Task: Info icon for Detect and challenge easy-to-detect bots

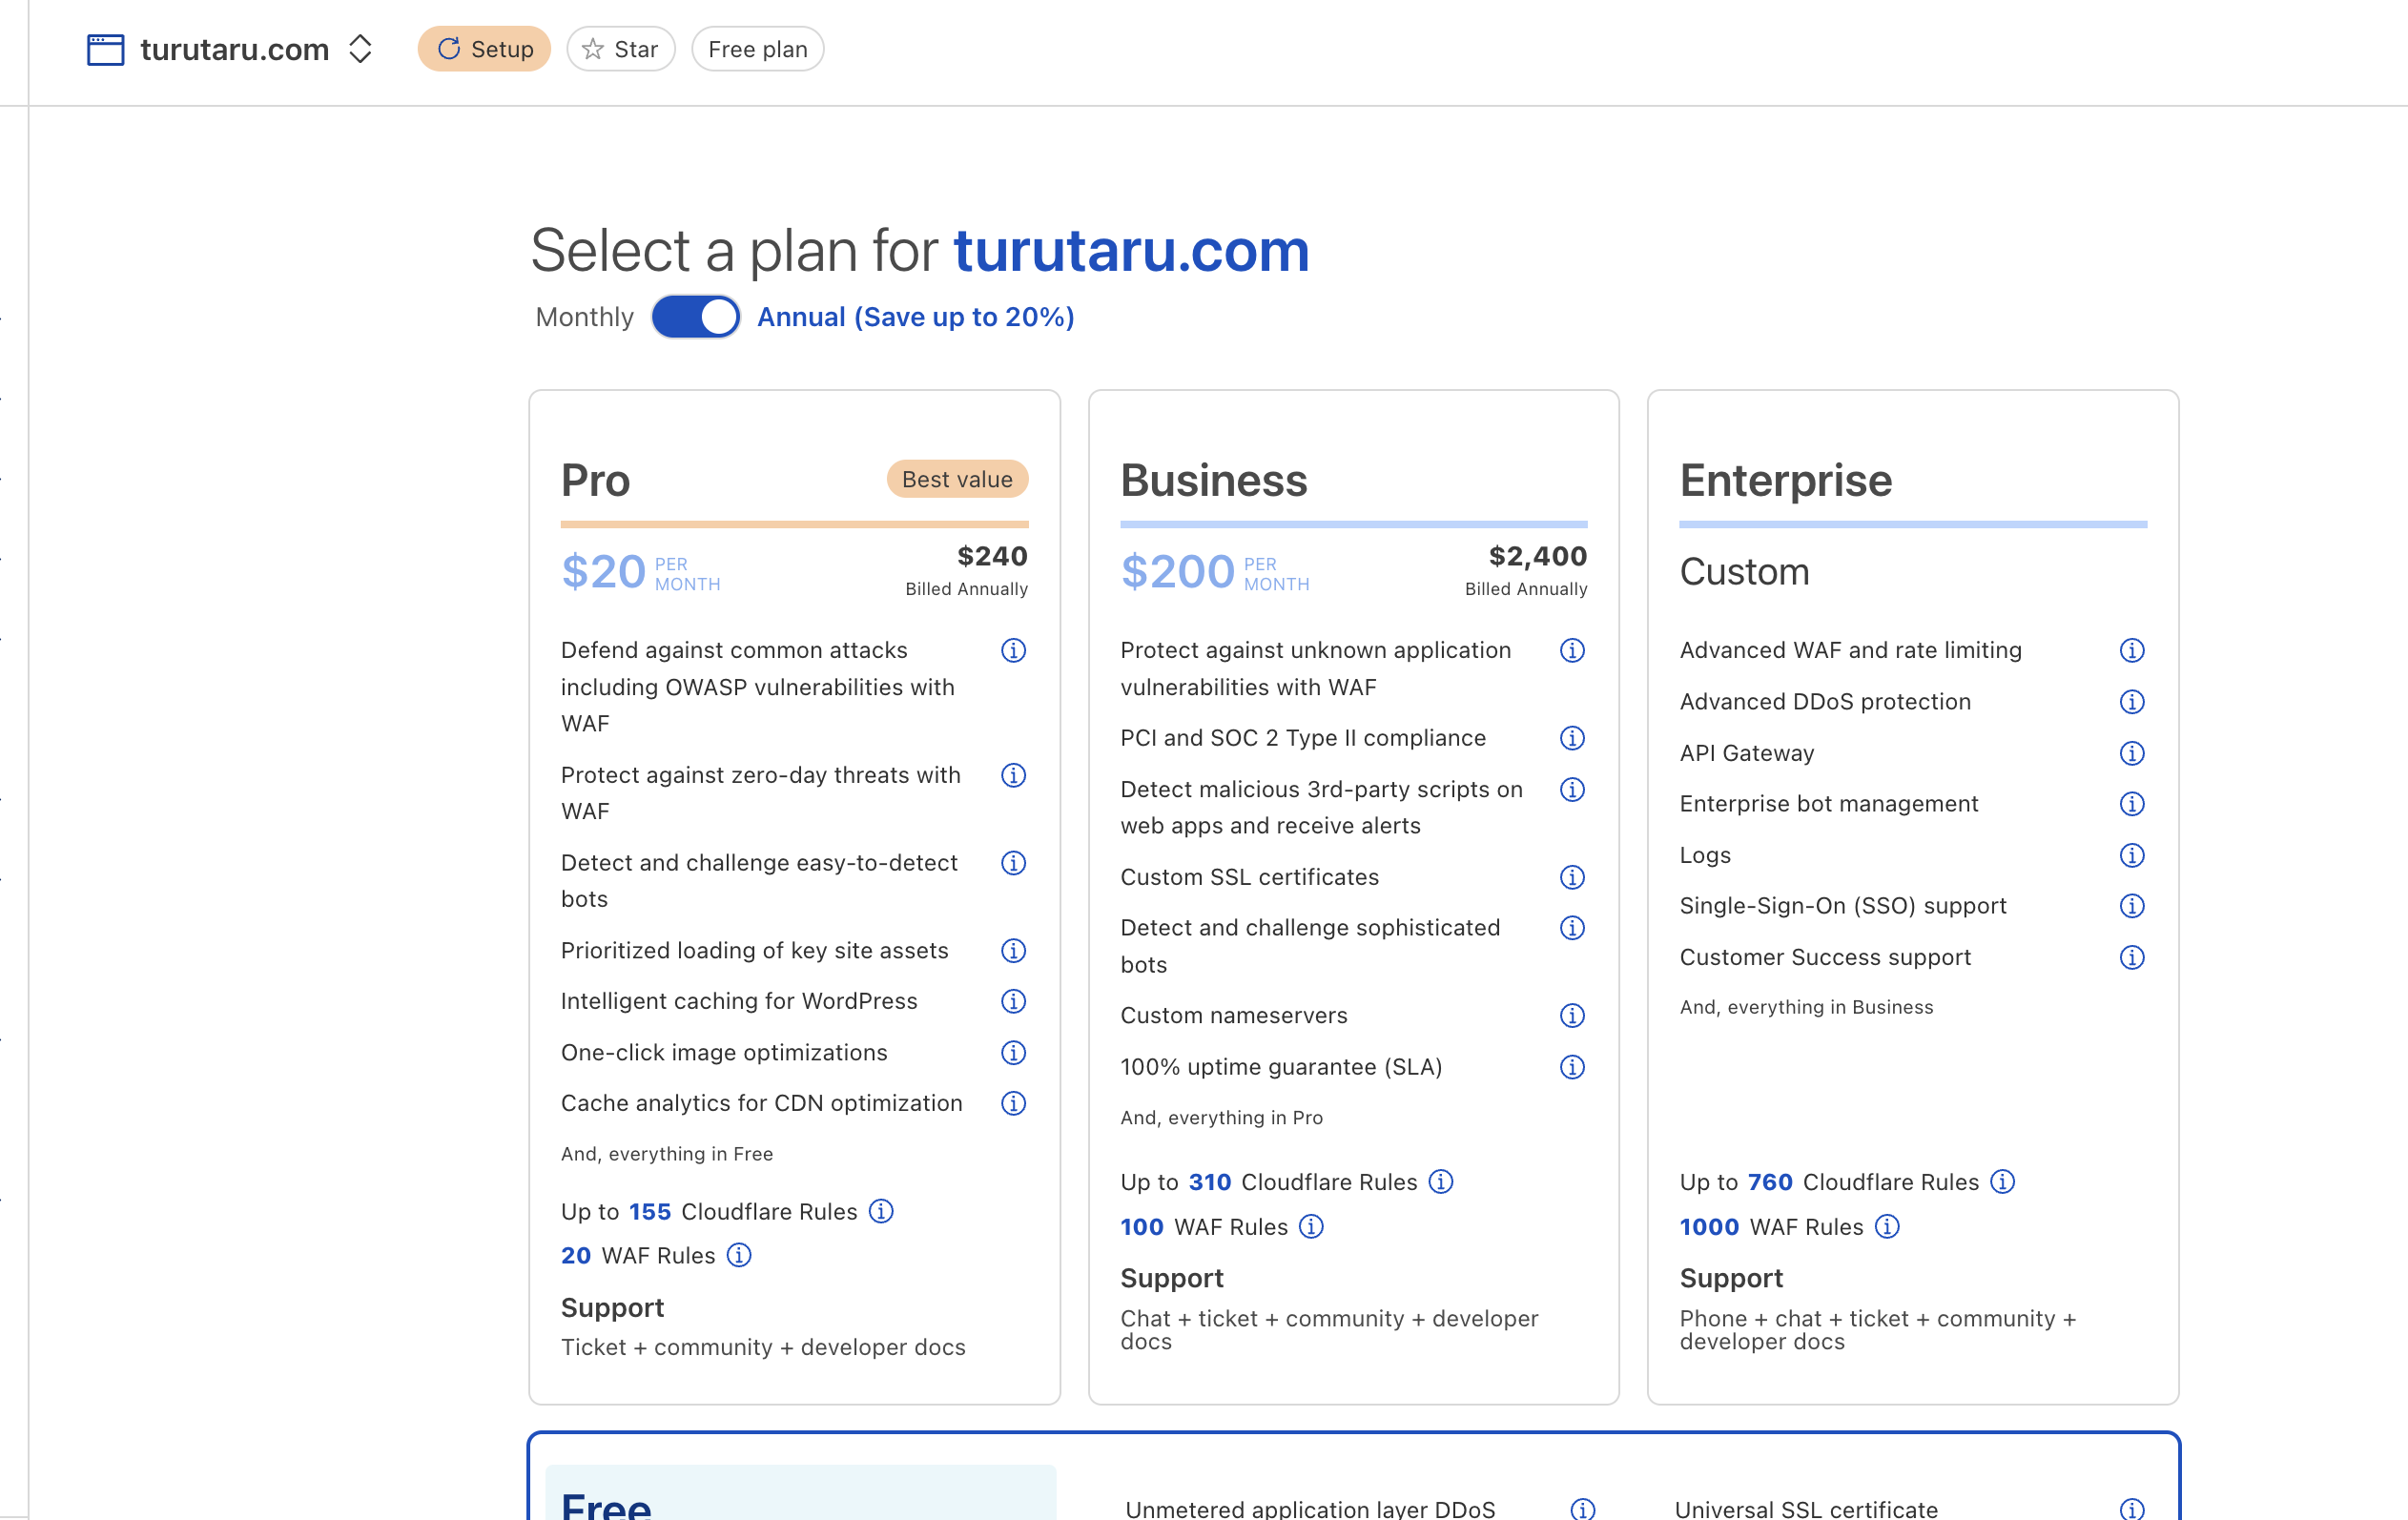Action: click(x=1013, y=863)
